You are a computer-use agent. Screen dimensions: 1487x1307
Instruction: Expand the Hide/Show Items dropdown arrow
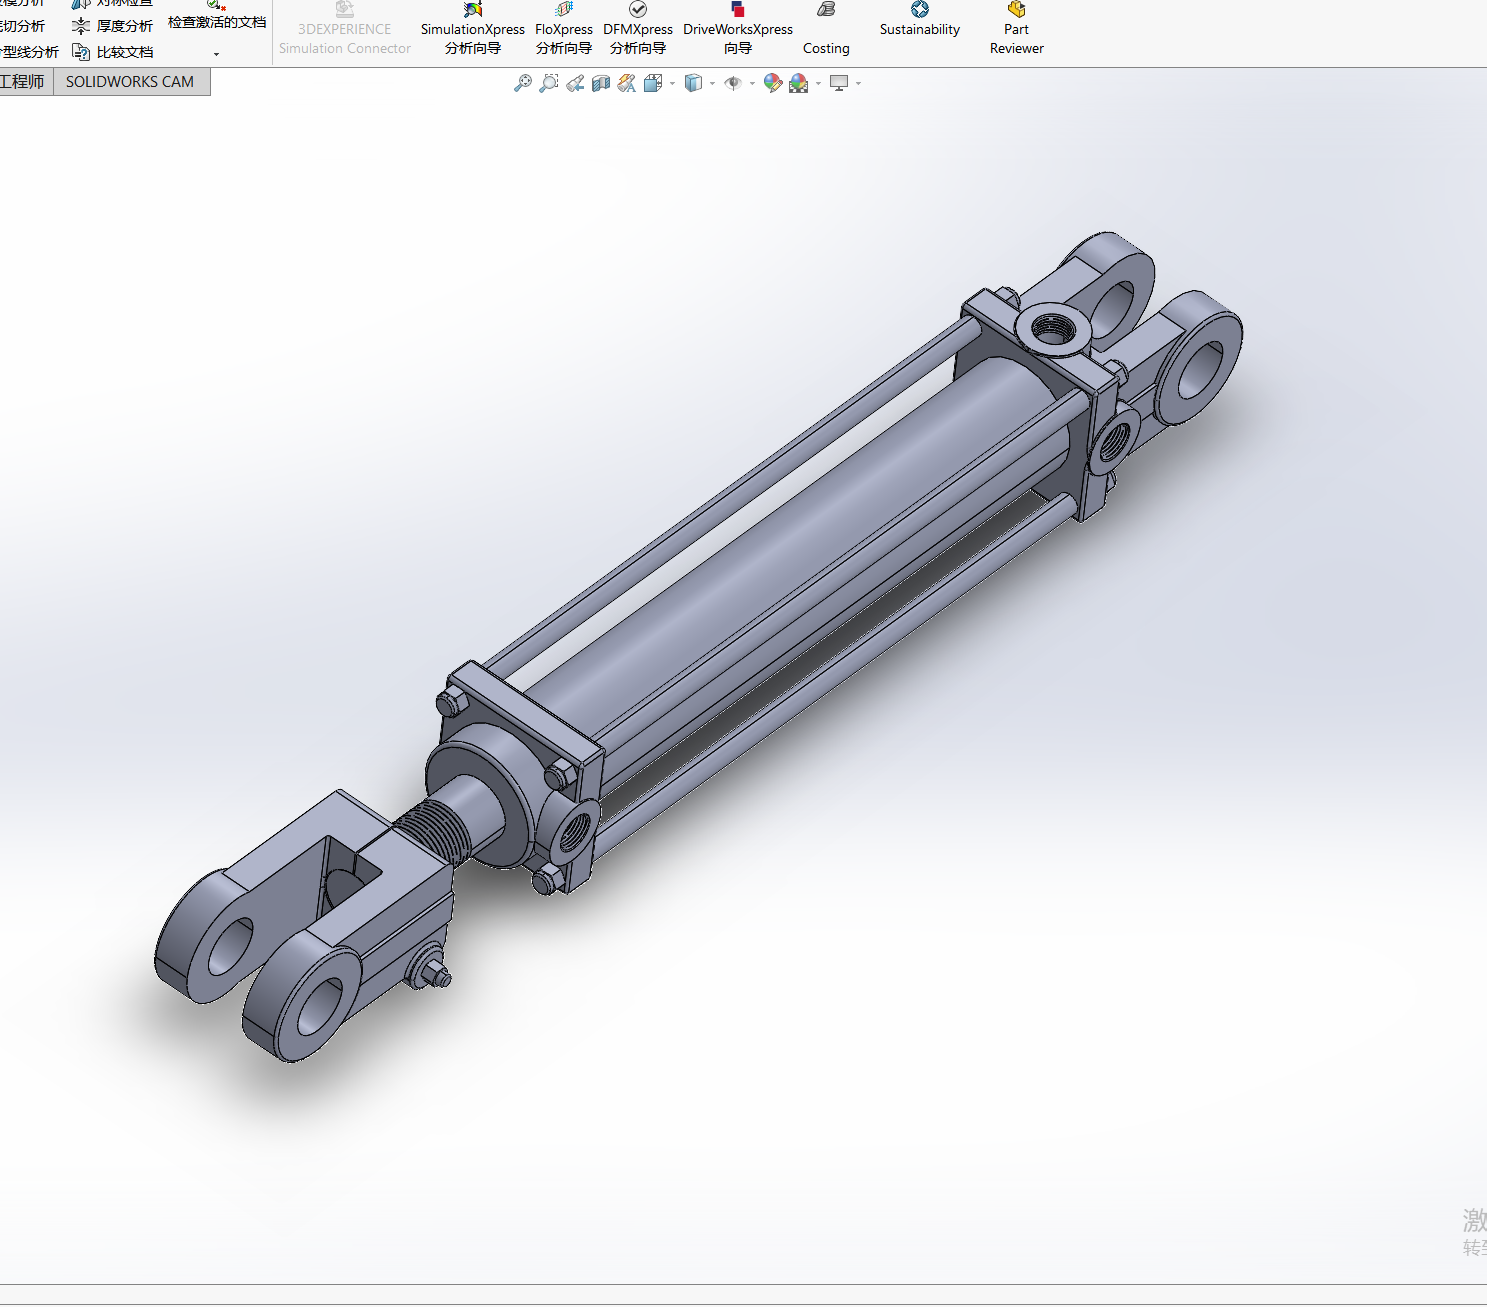tap(752, 84)
